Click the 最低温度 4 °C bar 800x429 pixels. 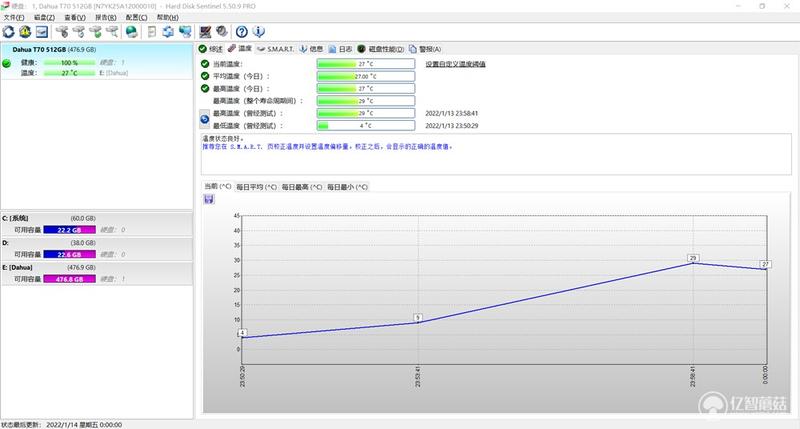pos(365,125)
